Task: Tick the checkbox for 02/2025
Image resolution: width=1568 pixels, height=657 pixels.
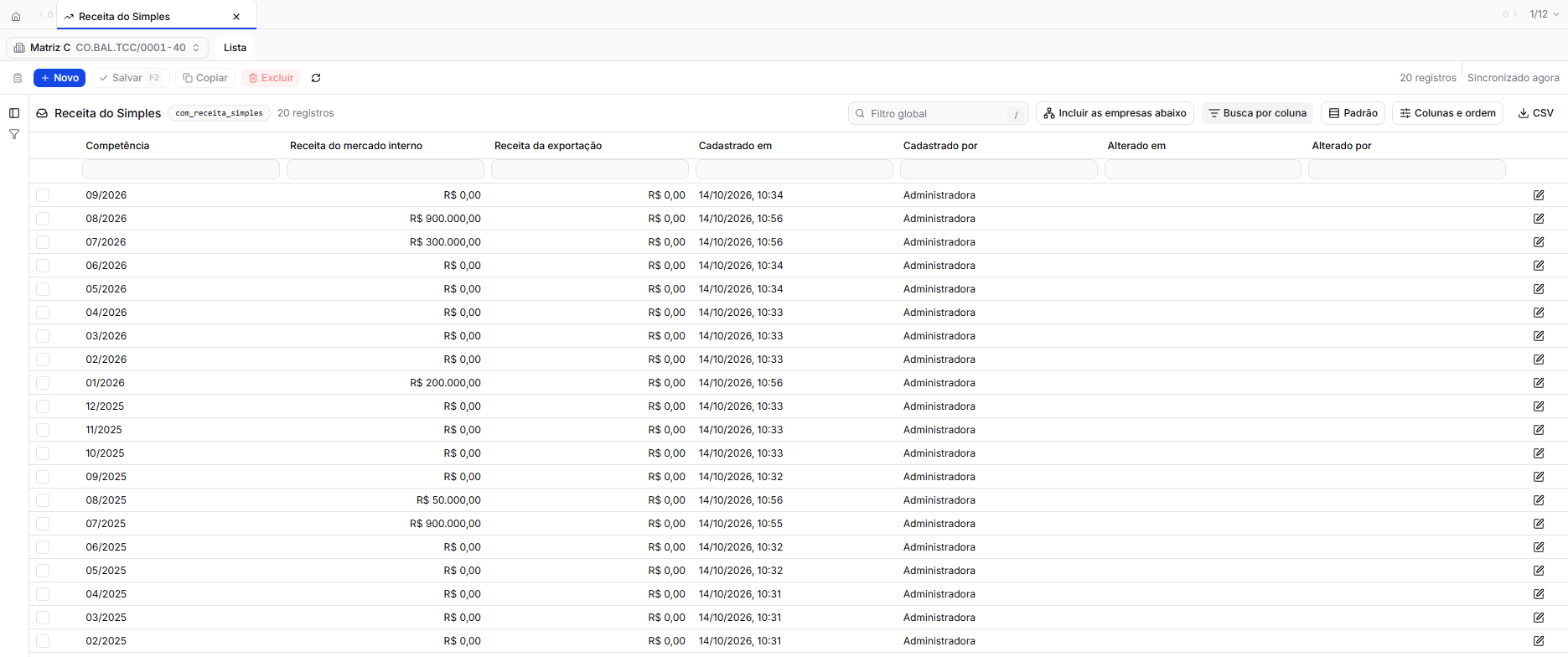Action: [43, 641]
